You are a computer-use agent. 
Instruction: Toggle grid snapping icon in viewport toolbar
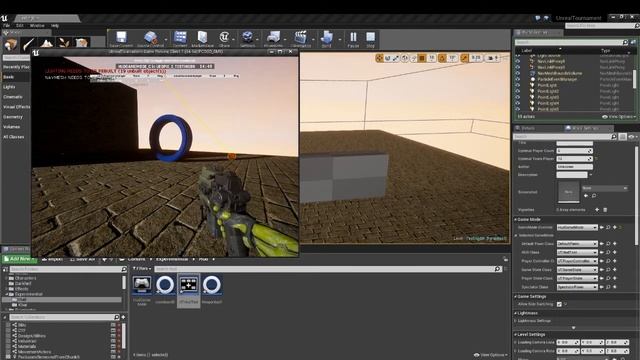tap(422, 58)
